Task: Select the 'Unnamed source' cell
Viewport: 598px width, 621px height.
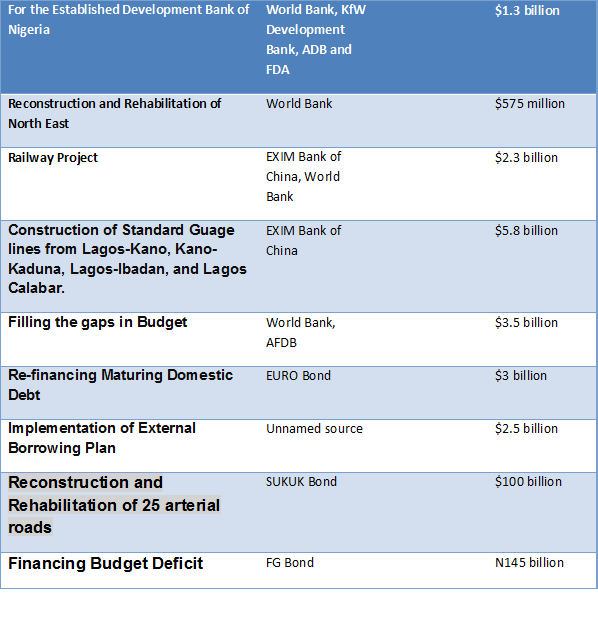Action: pyautogui.click(x=314, y=429)
